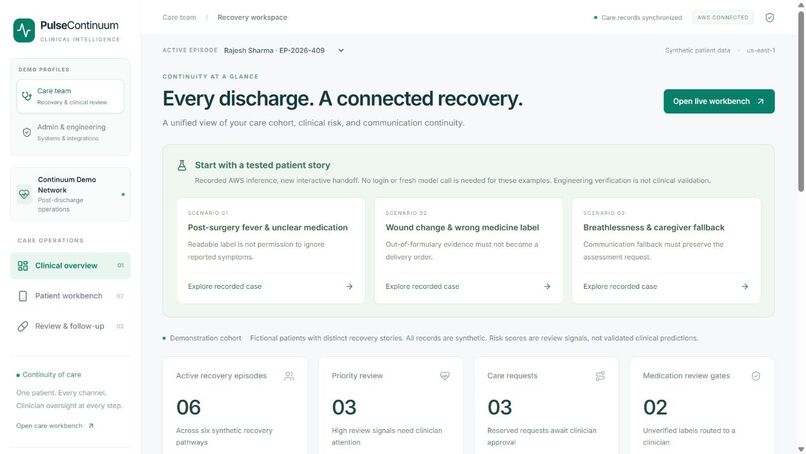The height and width of the screenshot is (454, 806).
Task: Explore recorded case for Wound change
Action: 468,286
